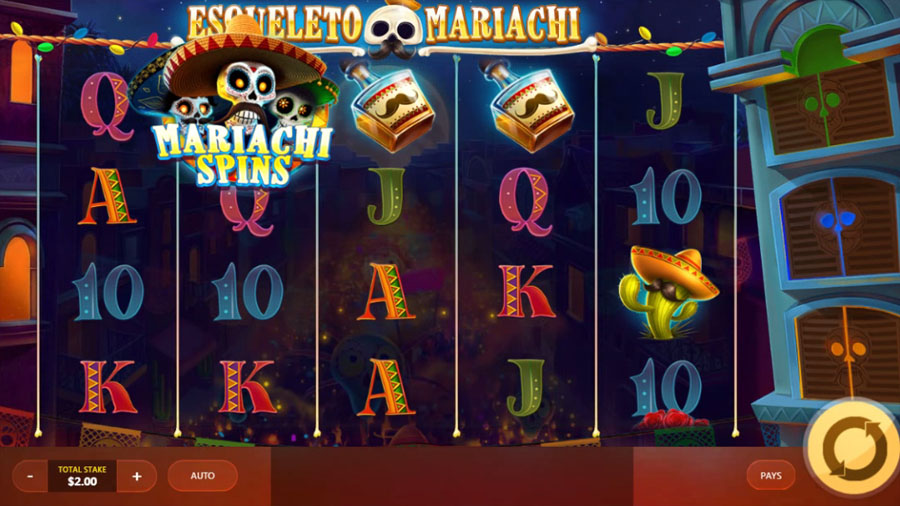Open the PAYS paytable
This screenshot has width=900, height=506.
coord(771,476)
